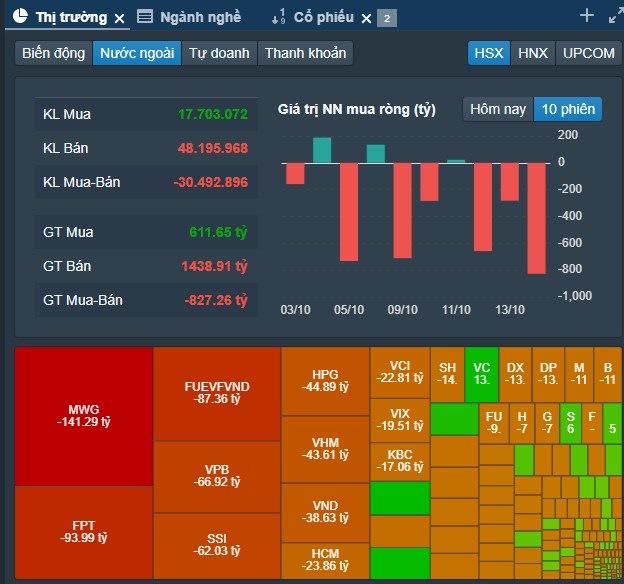Click the tallest green bar after 03/10
Viewport: 624px width, 584px height.
[322, 150]
